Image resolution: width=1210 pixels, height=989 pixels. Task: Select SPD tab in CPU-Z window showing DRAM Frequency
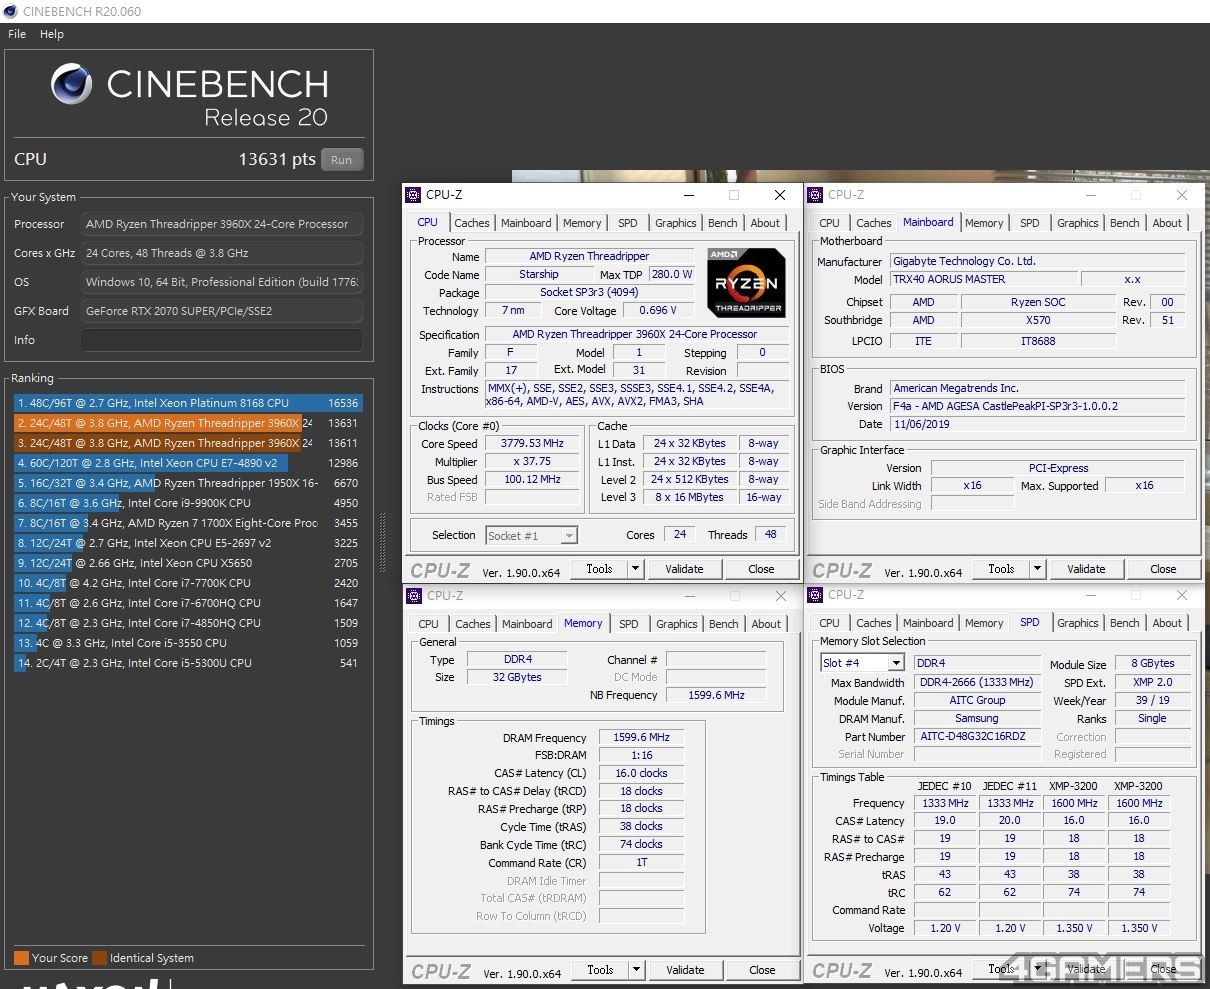pyautogui.click(x=629, y=624)
